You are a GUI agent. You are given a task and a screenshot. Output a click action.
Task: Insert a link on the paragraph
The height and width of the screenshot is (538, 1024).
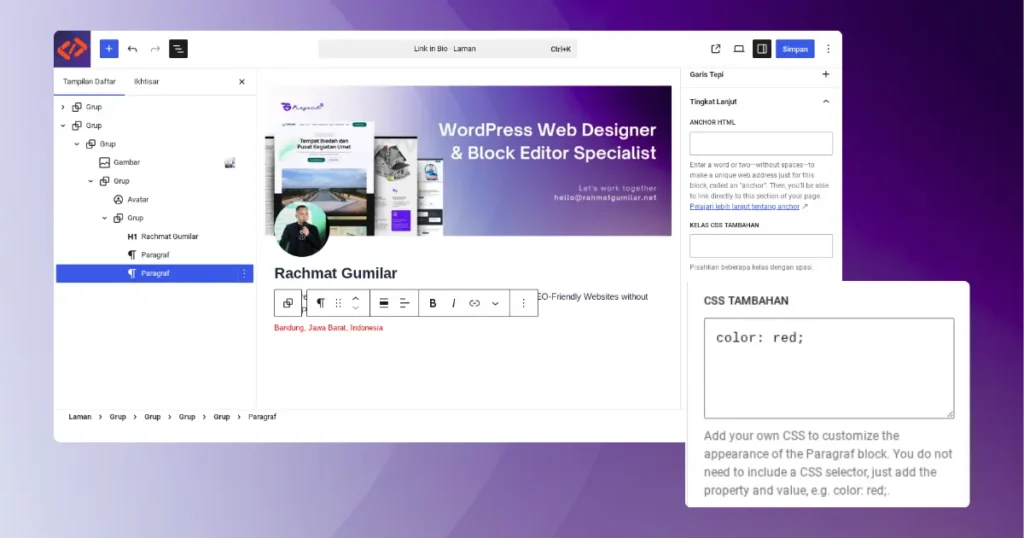coord(474,303)
